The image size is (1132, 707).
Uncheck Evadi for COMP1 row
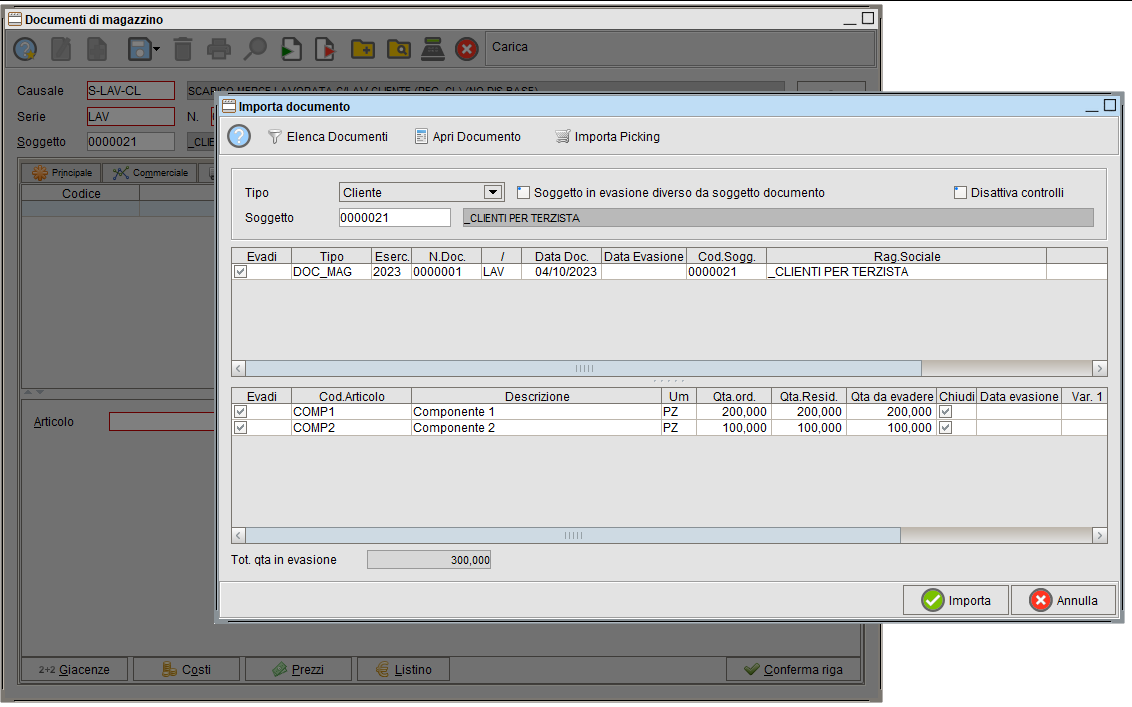pos(240,412)
